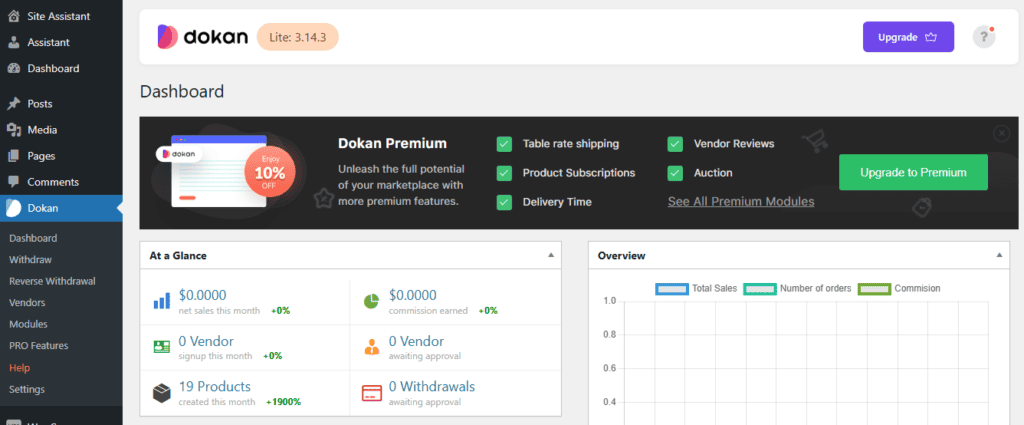Open Help submenu item
The width and height of the screenshot is (1024, 425).
click(x=20, y=368)
